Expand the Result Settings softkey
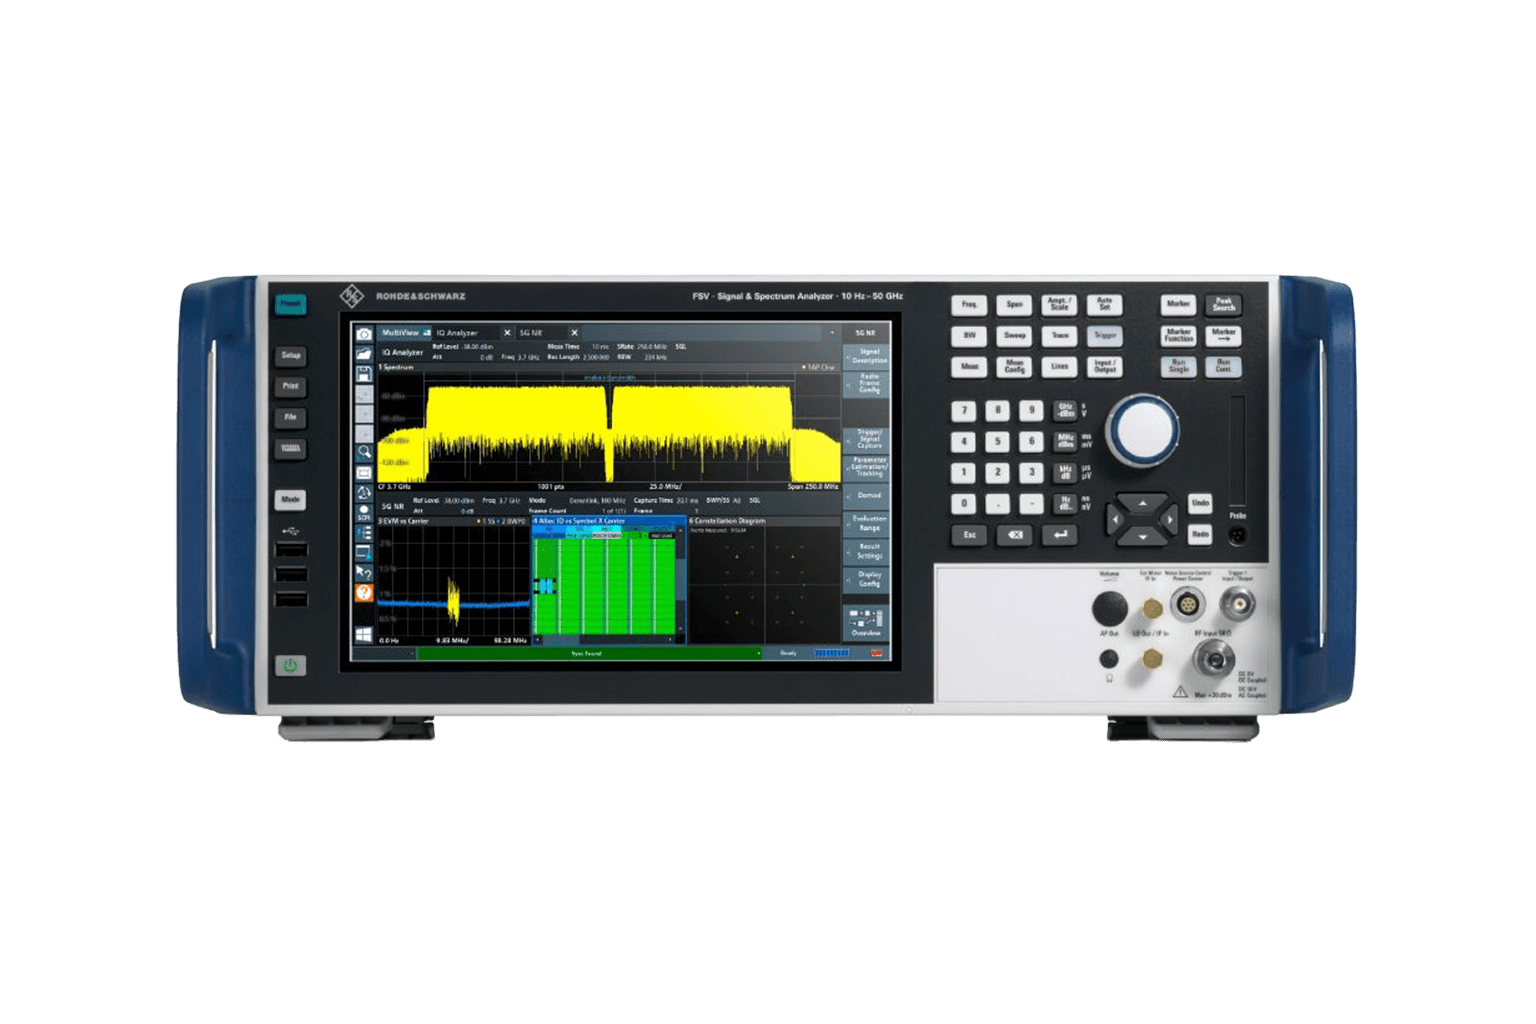This screenshot has height=1024, width=1536. coord(867,551)
